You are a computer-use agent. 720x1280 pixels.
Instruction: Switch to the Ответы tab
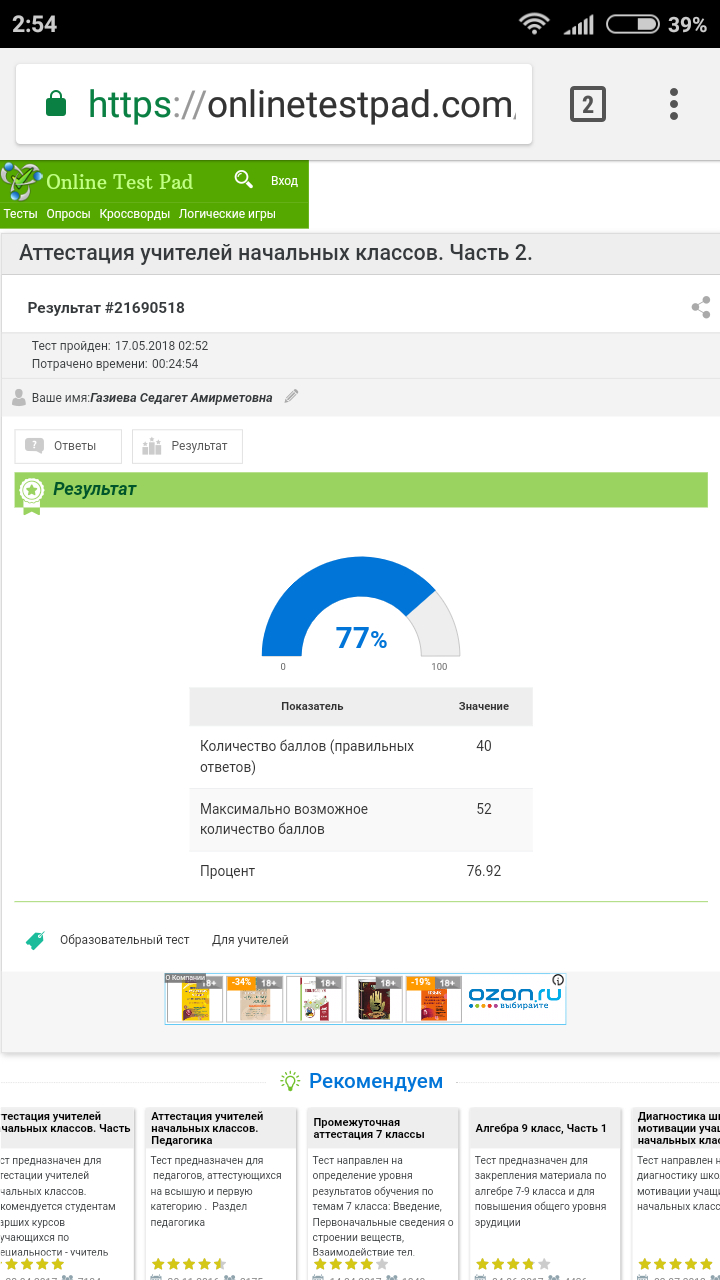coord(68,446)
